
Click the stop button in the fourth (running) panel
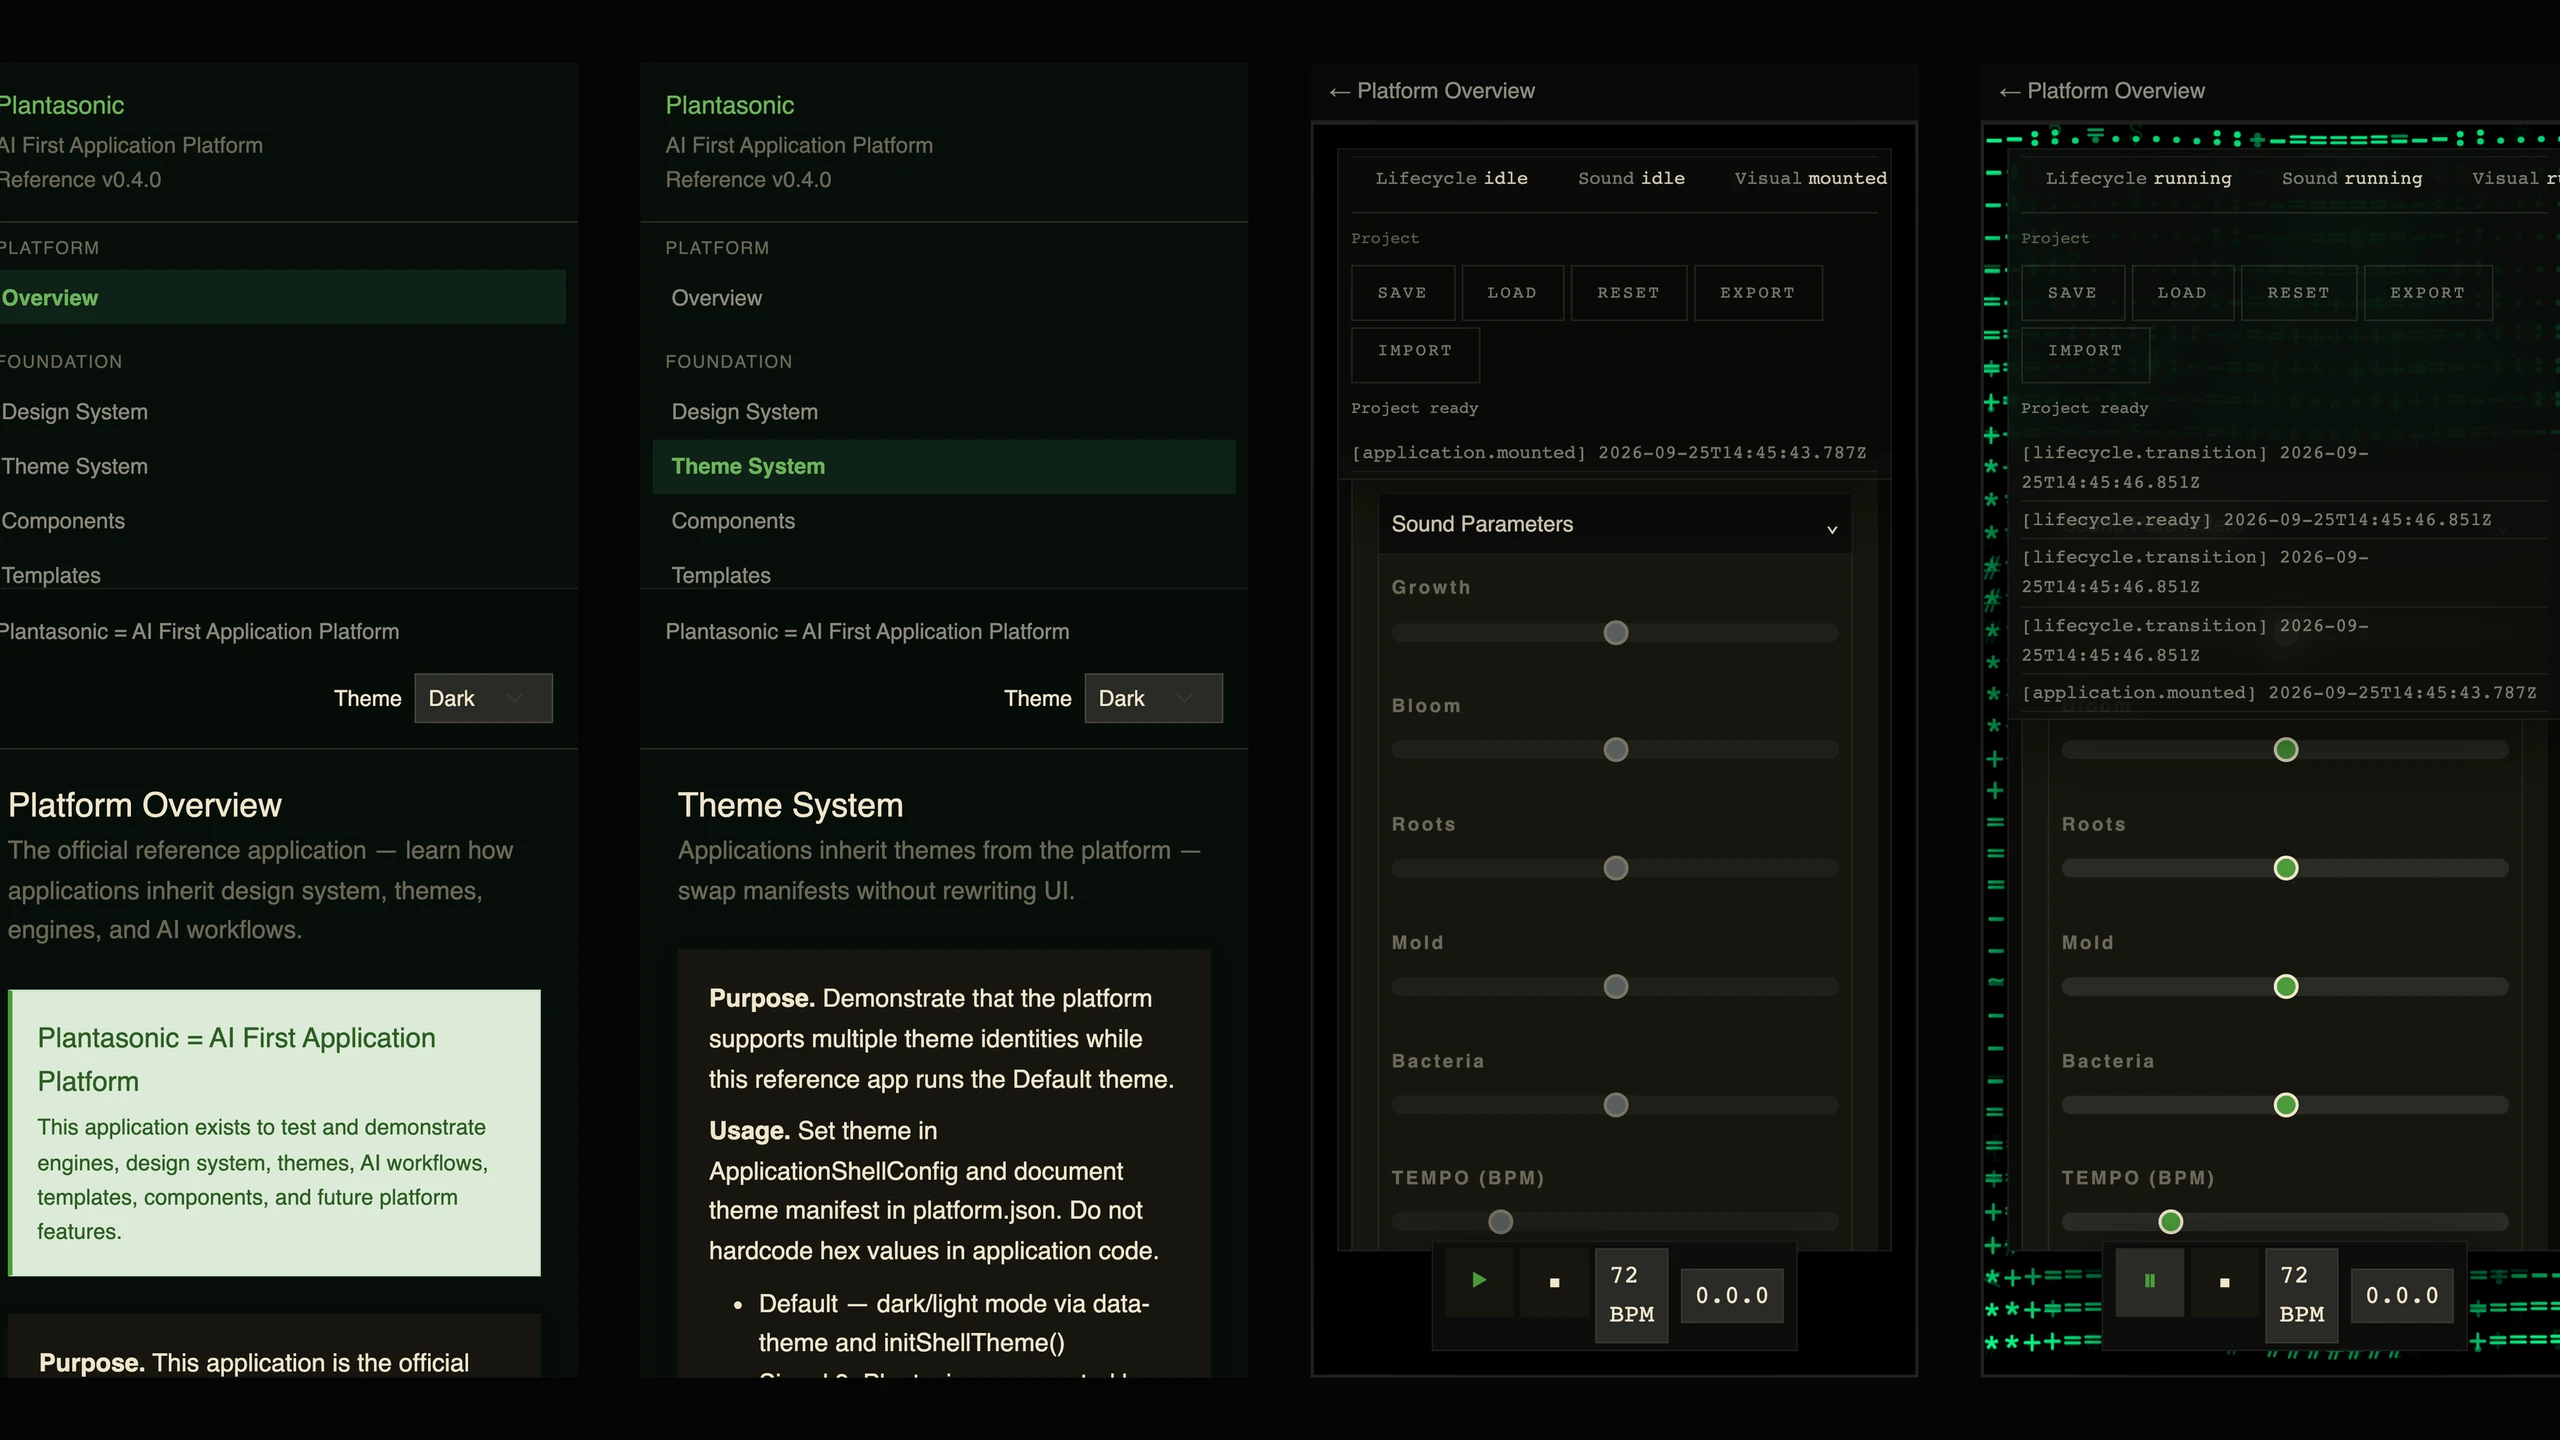click(x=2224, y=1282)
